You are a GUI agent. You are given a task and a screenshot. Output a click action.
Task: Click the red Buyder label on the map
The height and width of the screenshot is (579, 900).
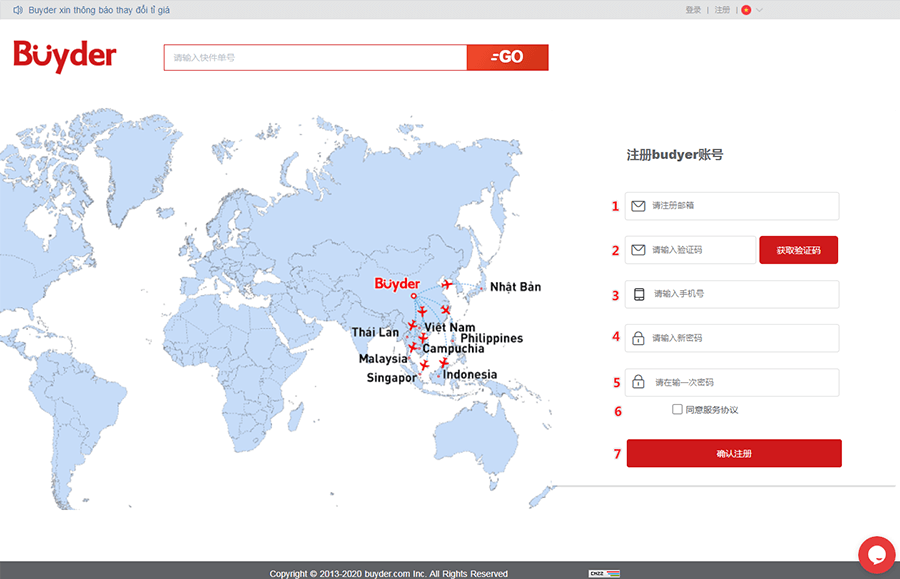[x=397, y=284]
